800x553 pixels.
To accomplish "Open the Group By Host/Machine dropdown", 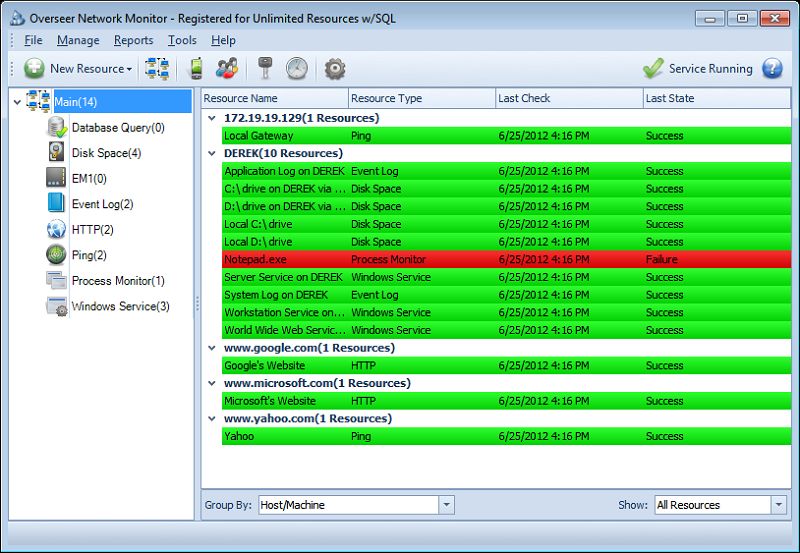I will [446, 505].
